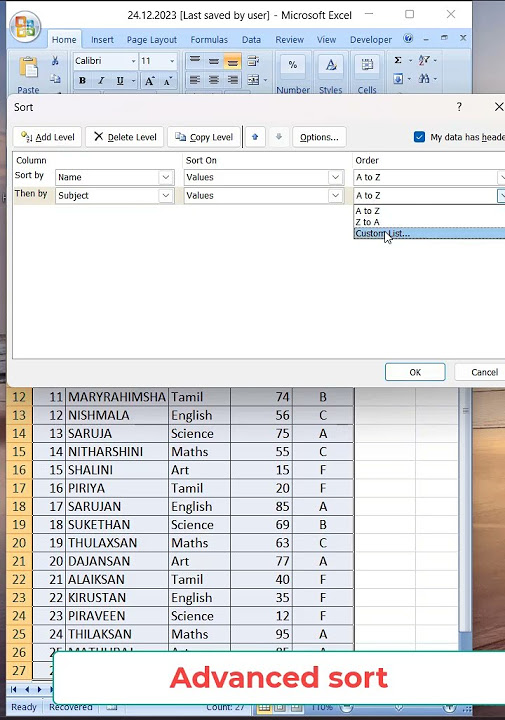Switch to Formulas ribbon tab
Viewport: 505px width, 720px height.
coord(209,40)
